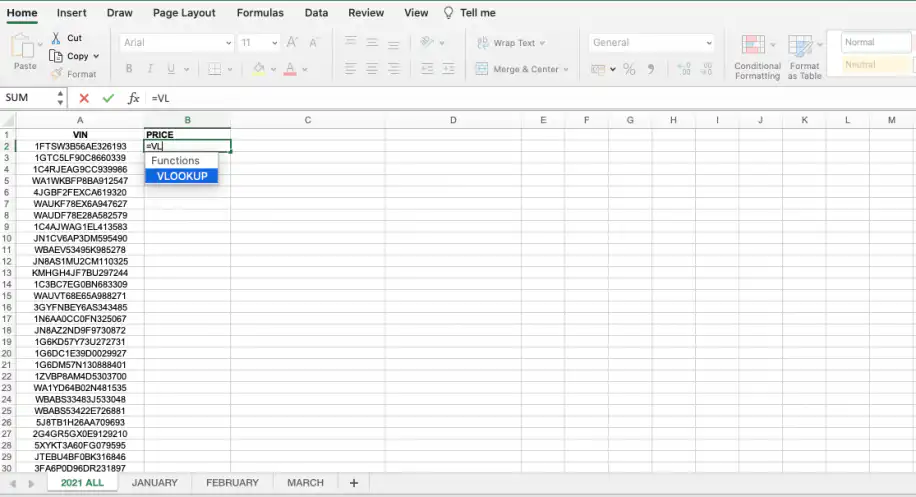
Task: Toggle Italic formatting
Action: [150, 69]
